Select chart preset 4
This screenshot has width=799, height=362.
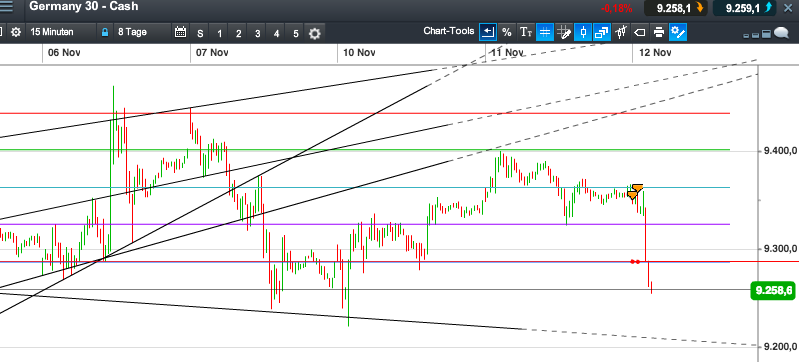pyautogui.click(x=276, y=34)
